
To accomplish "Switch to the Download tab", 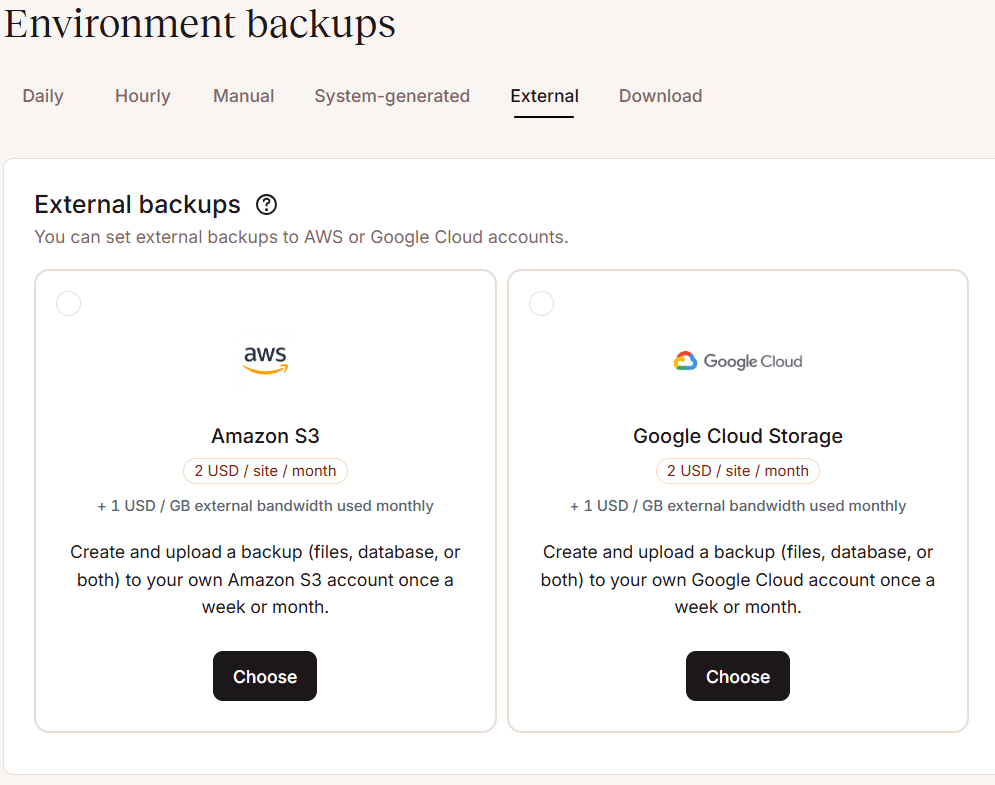I will click(x=661, y=96).
